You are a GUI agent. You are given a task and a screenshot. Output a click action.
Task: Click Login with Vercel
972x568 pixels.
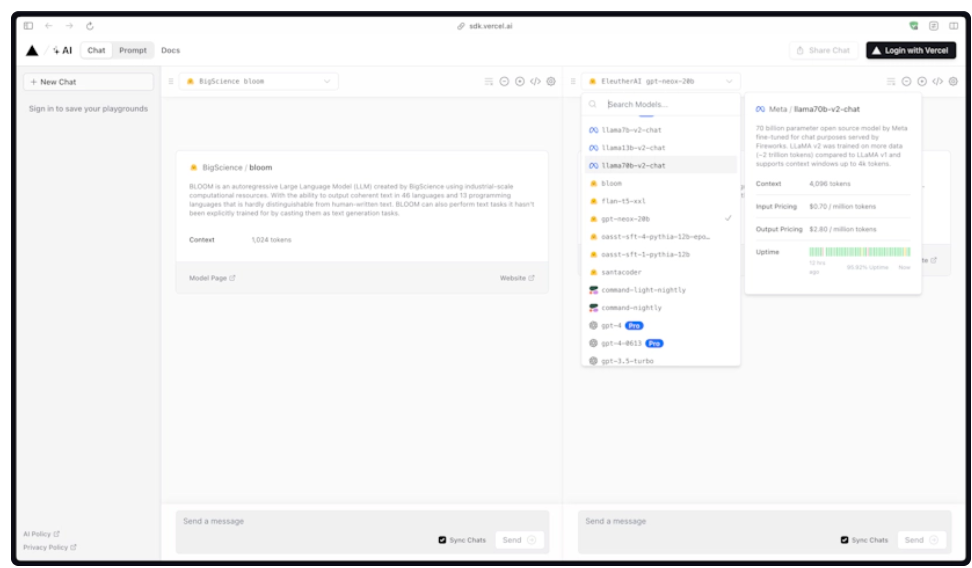point(911,50)
